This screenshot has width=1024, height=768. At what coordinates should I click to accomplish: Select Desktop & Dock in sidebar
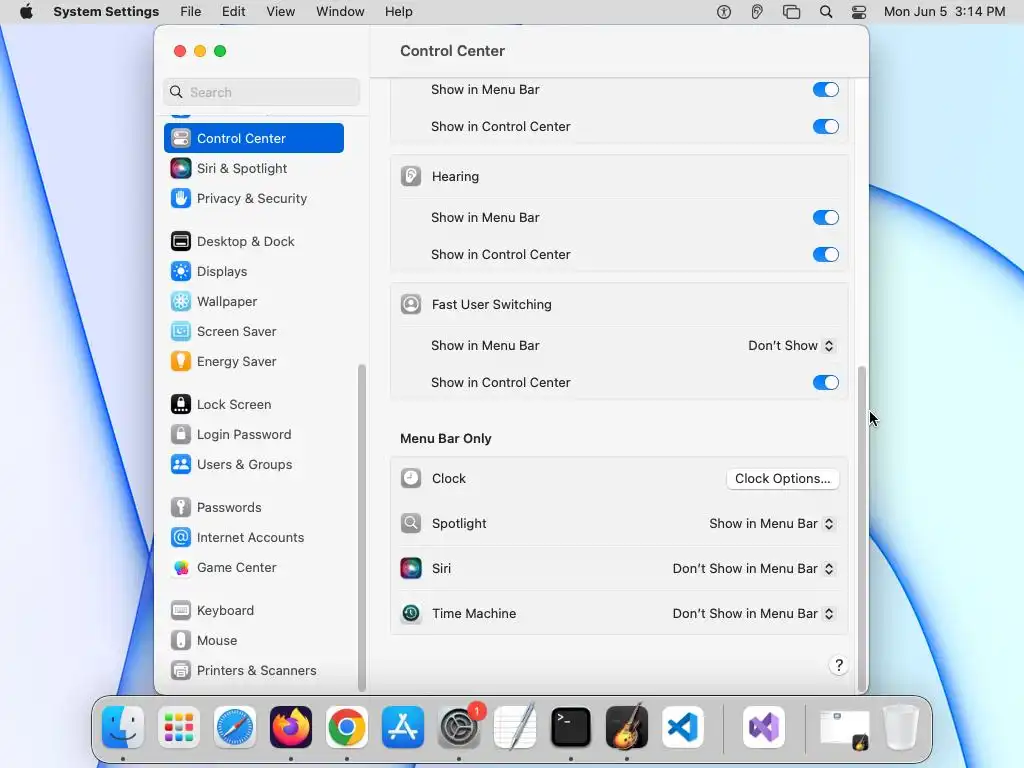click(253, 242)
